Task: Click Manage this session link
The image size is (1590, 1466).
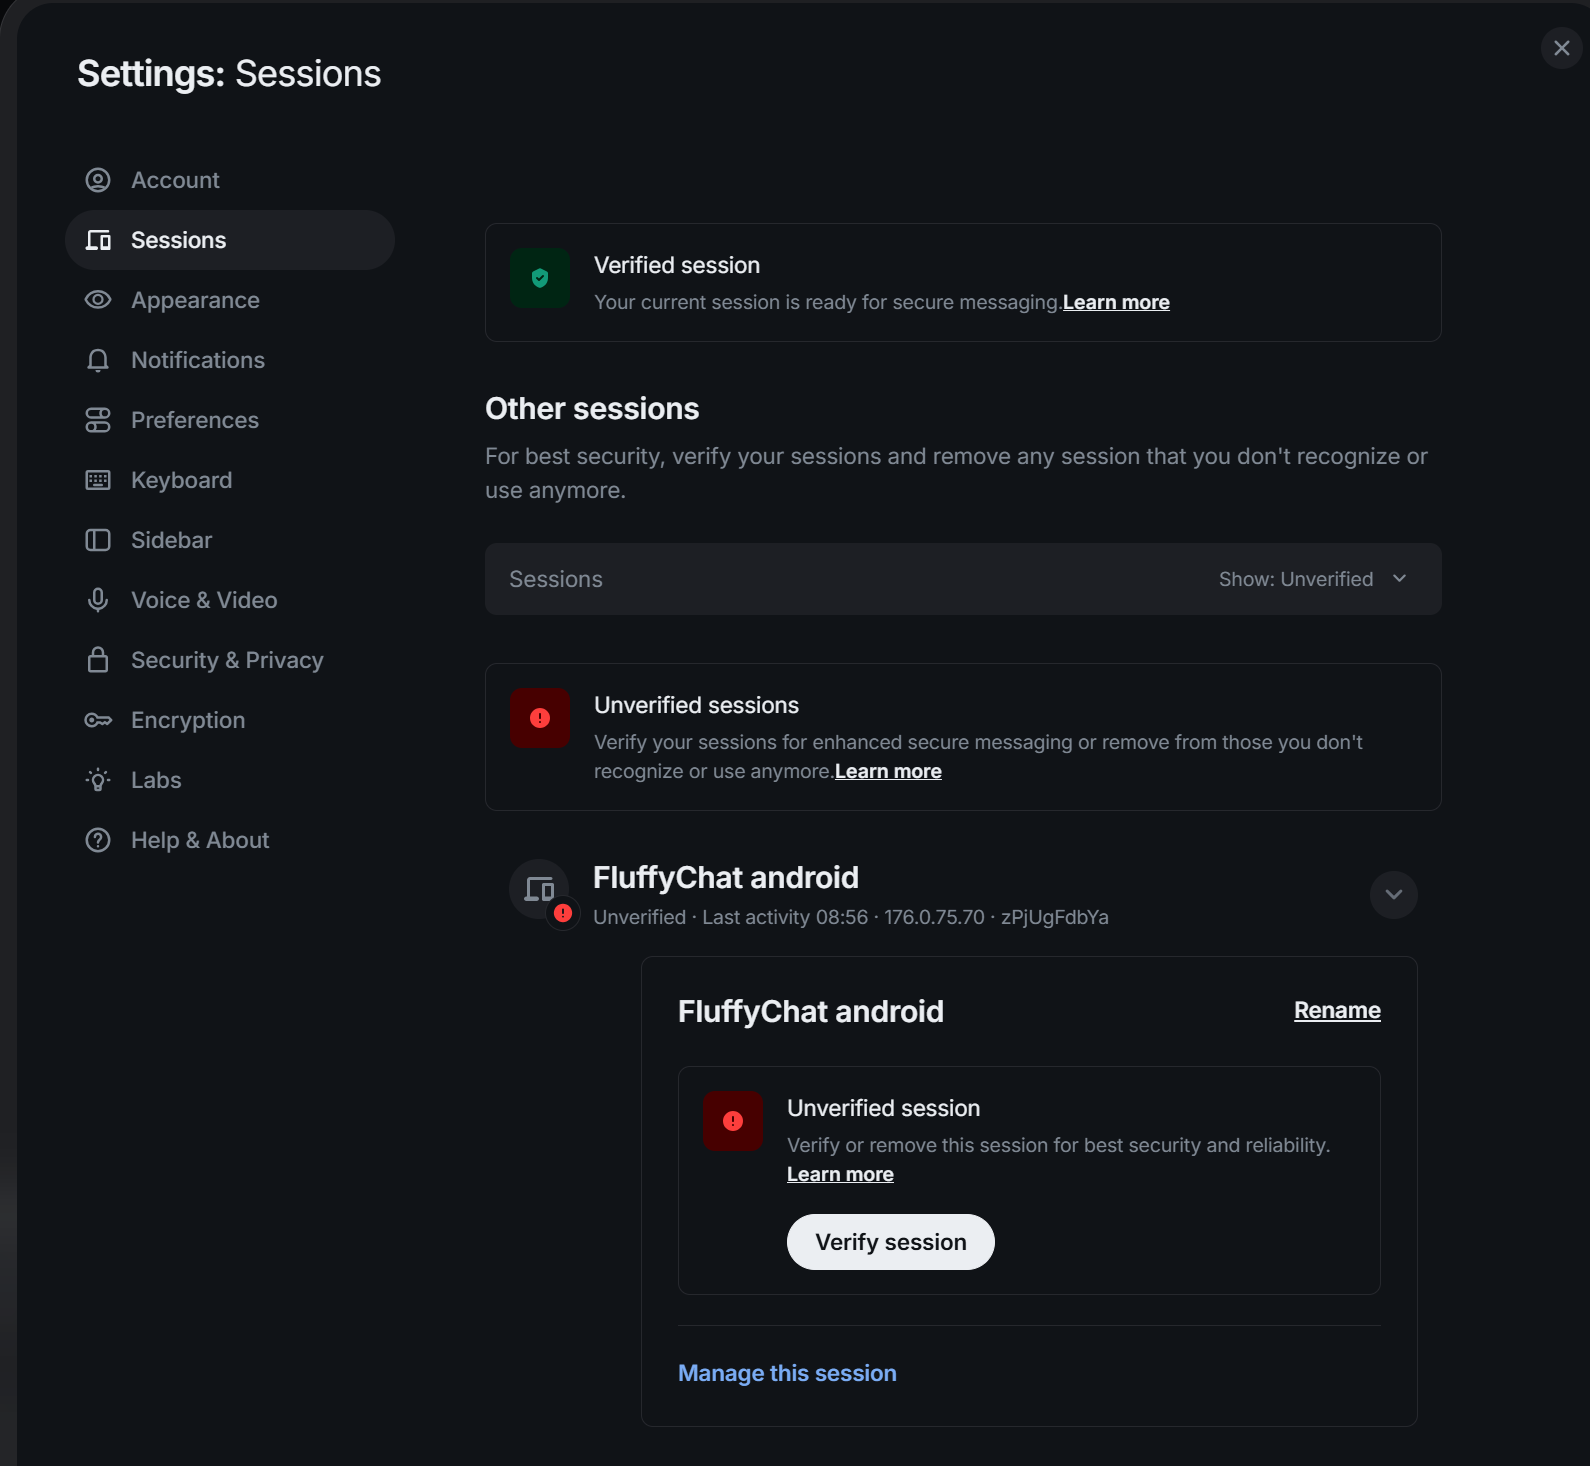Action: coord(787,1373)
